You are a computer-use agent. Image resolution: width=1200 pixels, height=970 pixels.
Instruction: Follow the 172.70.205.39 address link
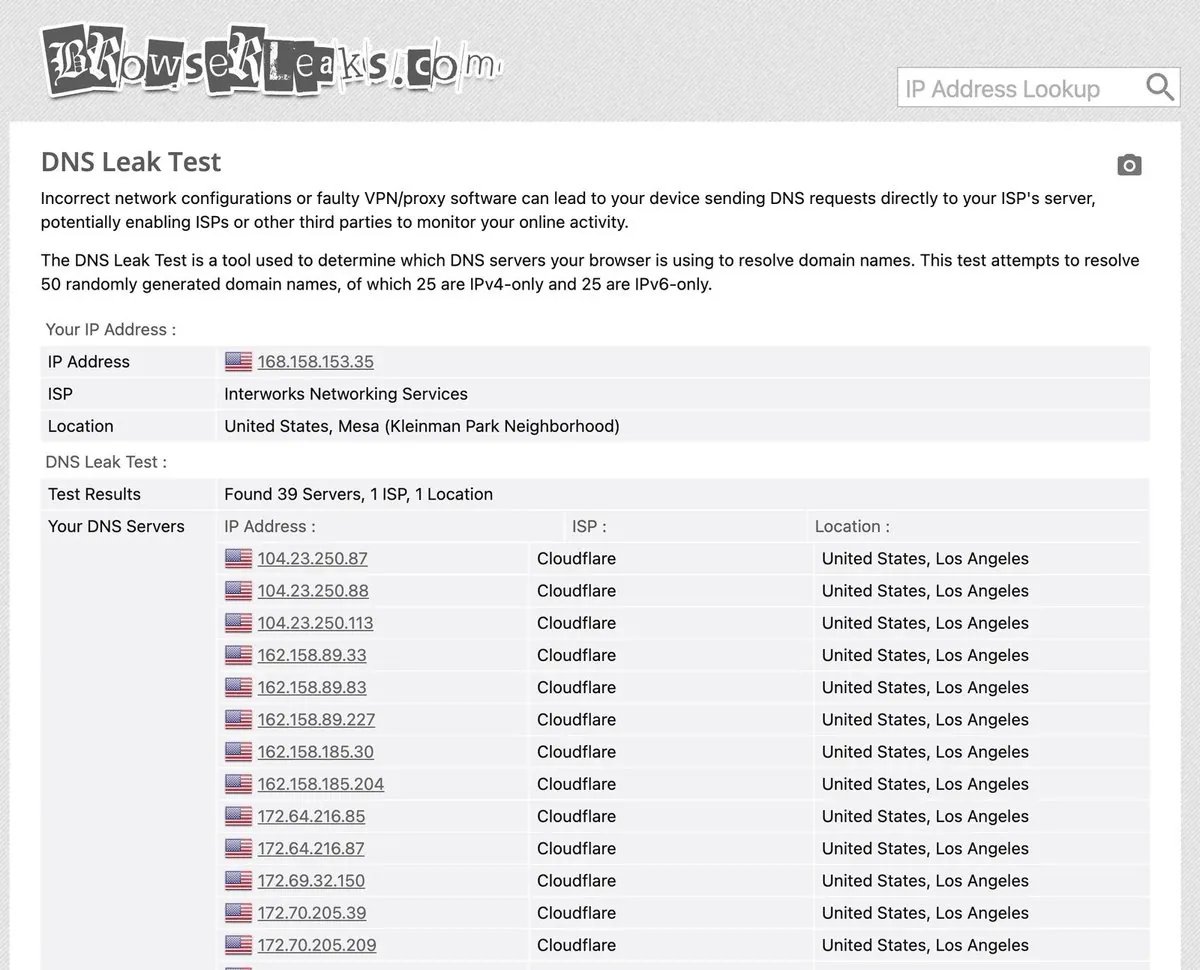312,913
